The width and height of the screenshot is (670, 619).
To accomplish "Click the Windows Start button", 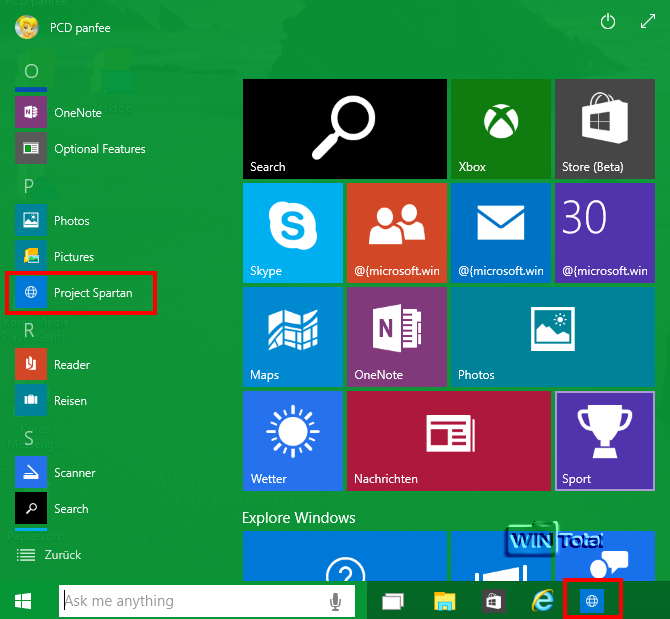I will coord(23,601).
